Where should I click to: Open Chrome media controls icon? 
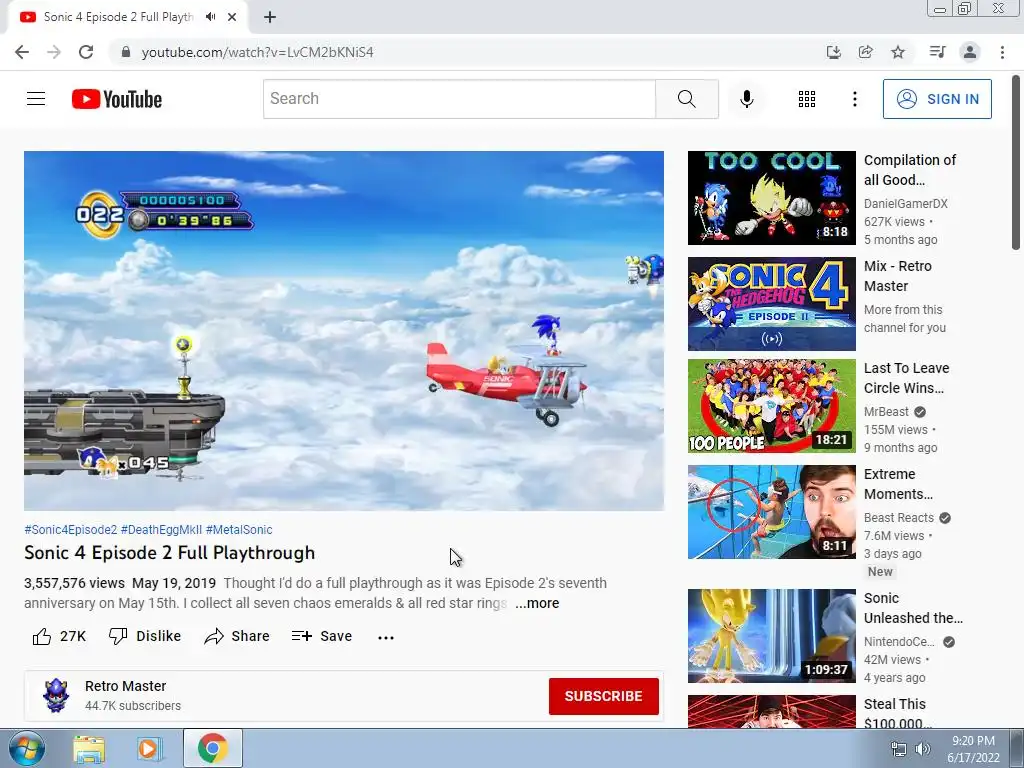[x=937, y=52]
